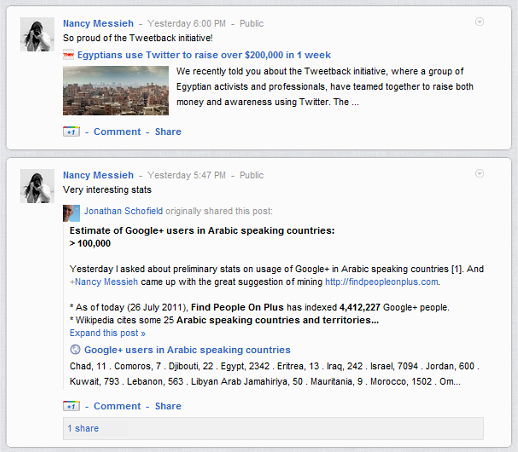
Task: Click +1 button on stats post
Action: click(x=71, y=406)
